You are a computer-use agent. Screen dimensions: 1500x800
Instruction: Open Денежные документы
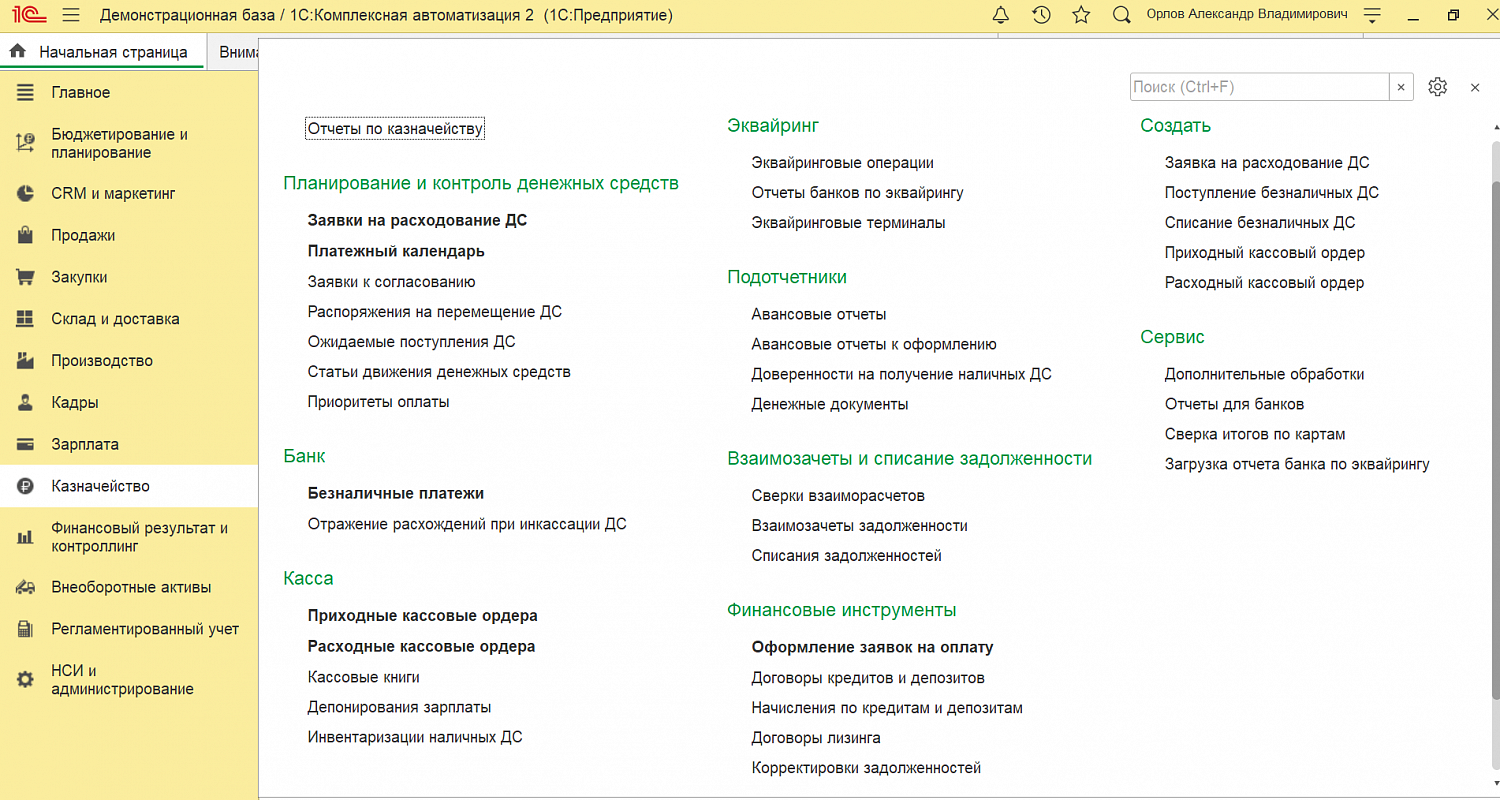830,404
